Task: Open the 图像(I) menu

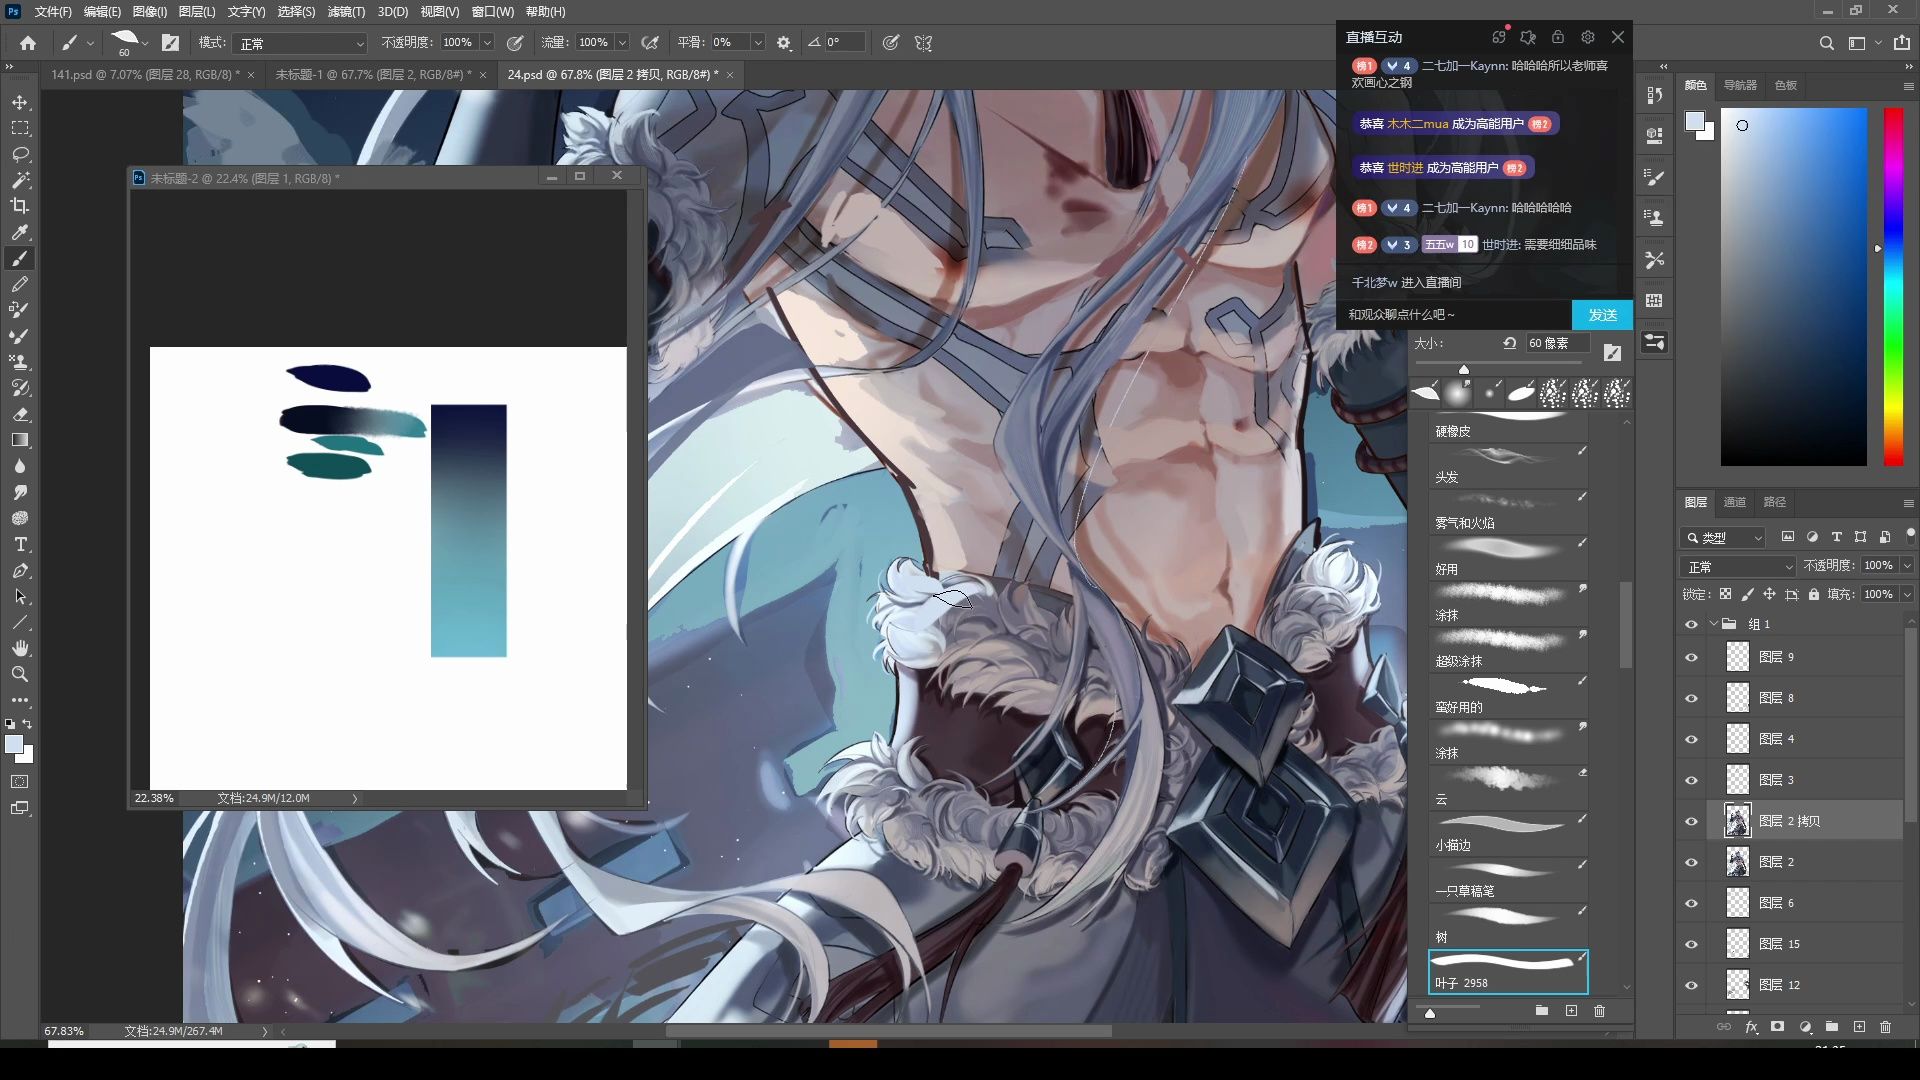Action: click(149, 11)
